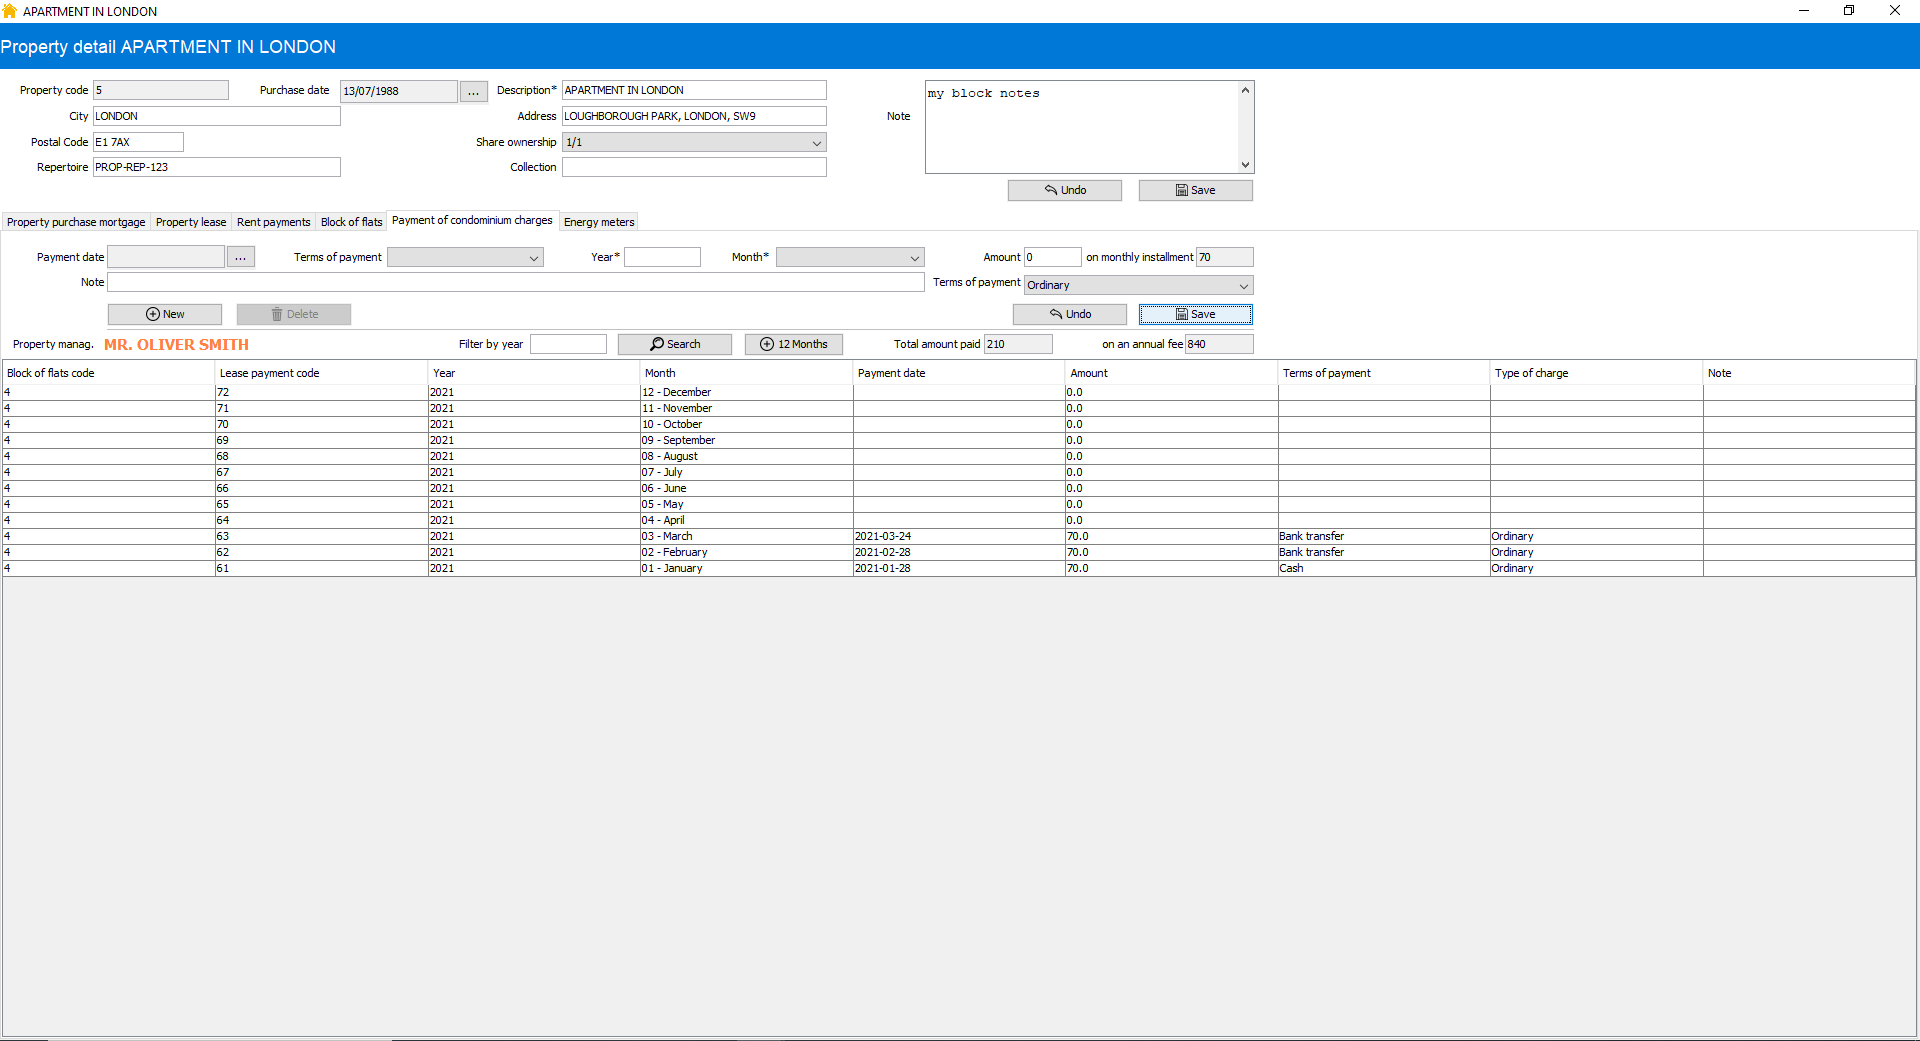Switch to the Energy meters tab

pos(599,222)
